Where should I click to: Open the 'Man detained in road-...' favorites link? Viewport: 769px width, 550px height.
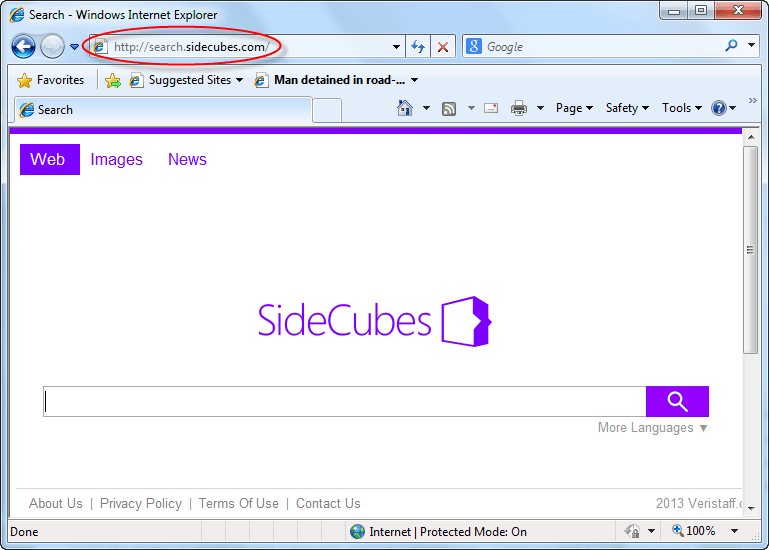(x=331, y=80)
